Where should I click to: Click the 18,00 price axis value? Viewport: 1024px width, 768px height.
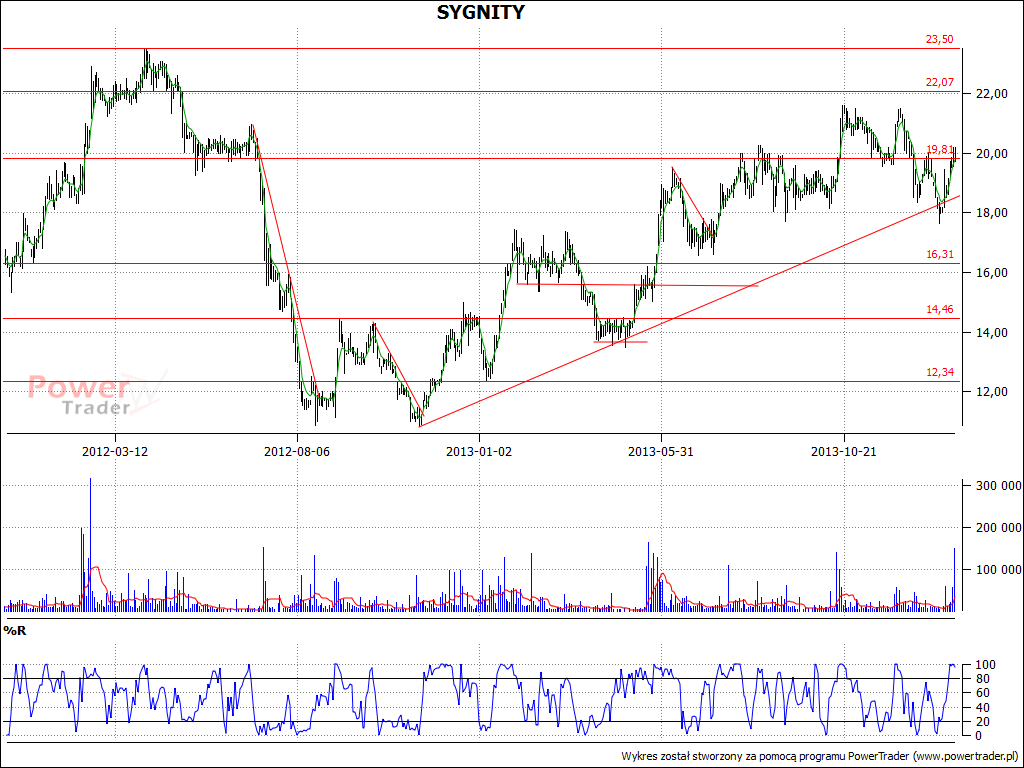992,213
